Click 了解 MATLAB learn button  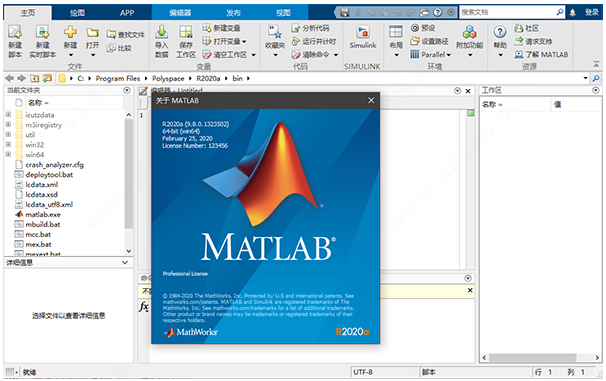coord(541,54)
